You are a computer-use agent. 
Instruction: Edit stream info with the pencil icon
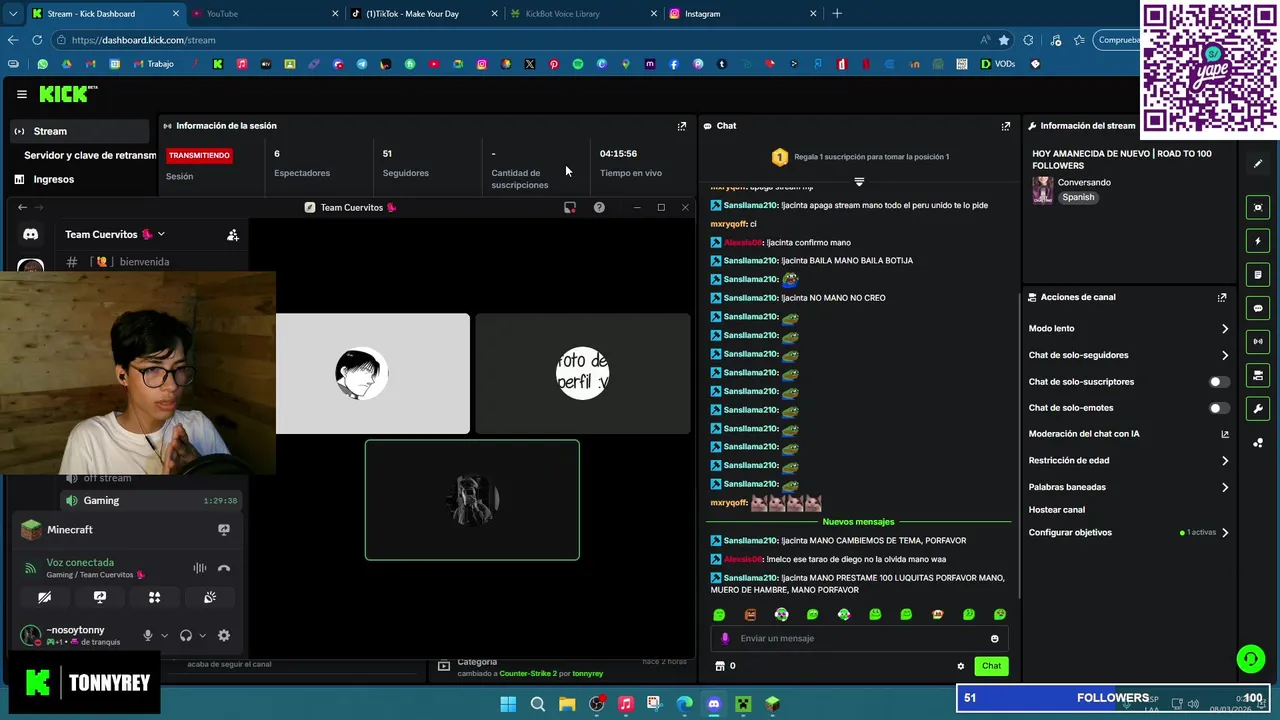coord(1258,164)
